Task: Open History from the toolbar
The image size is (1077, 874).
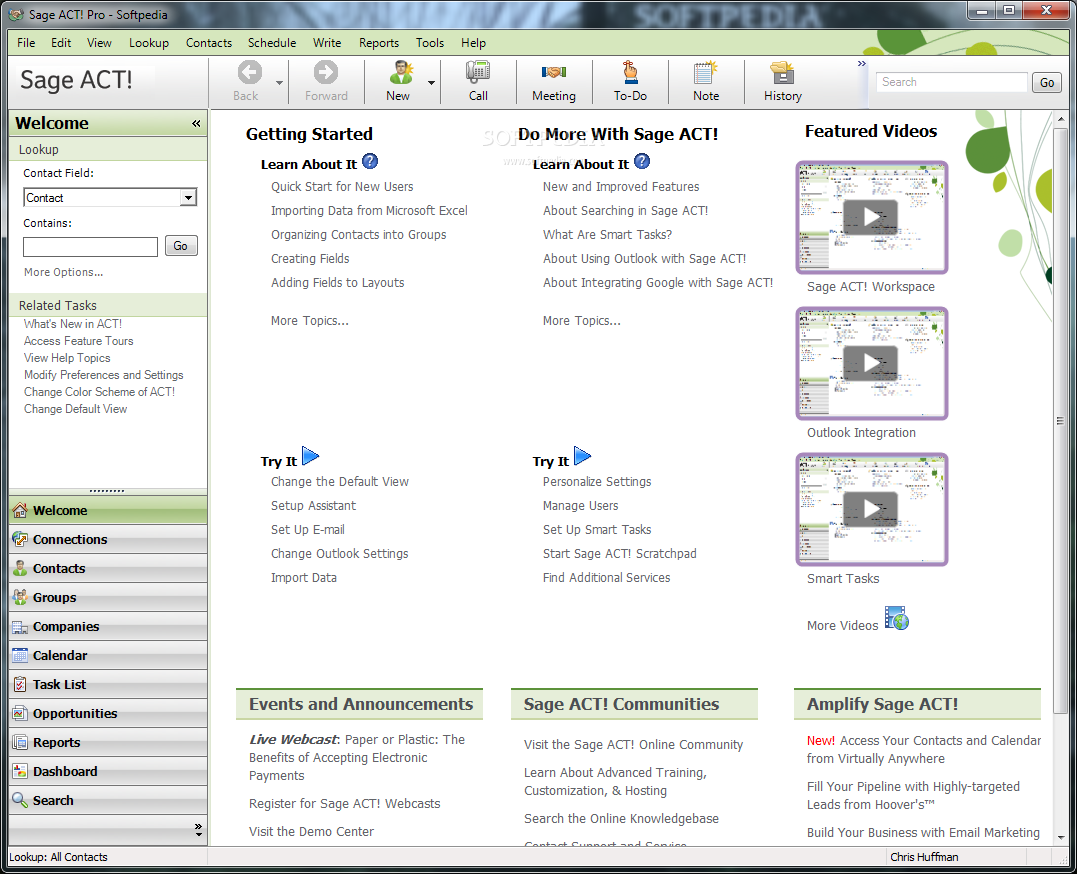Action: click(x=782, y=72)
